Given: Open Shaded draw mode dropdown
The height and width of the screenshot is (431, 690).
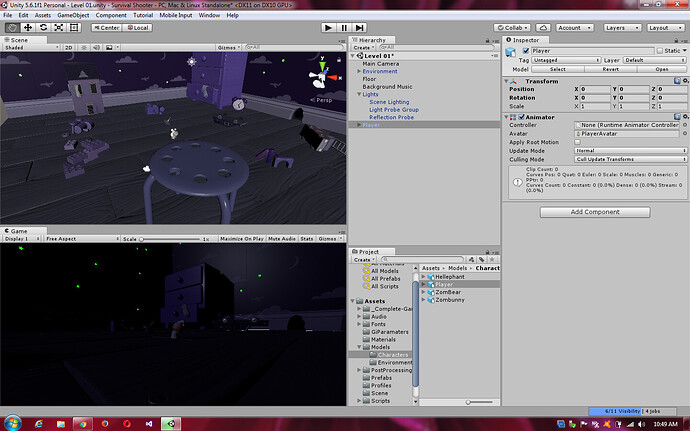Looking at the screenshot, I should point(31,48).
